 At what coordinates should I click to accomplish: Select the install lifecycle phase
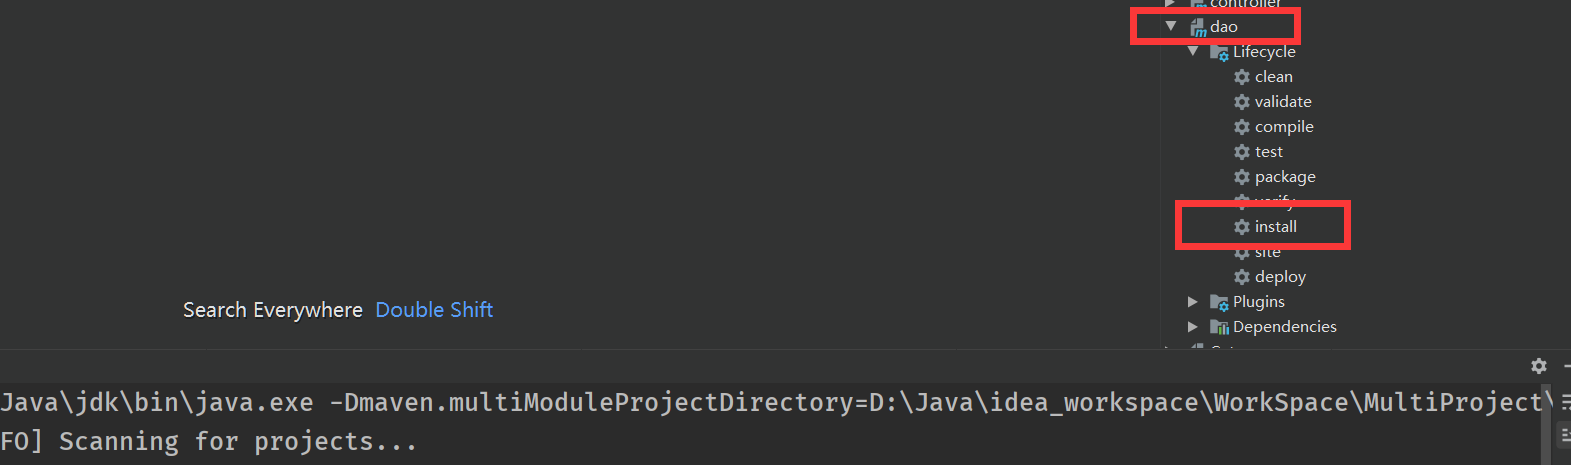1275,227
